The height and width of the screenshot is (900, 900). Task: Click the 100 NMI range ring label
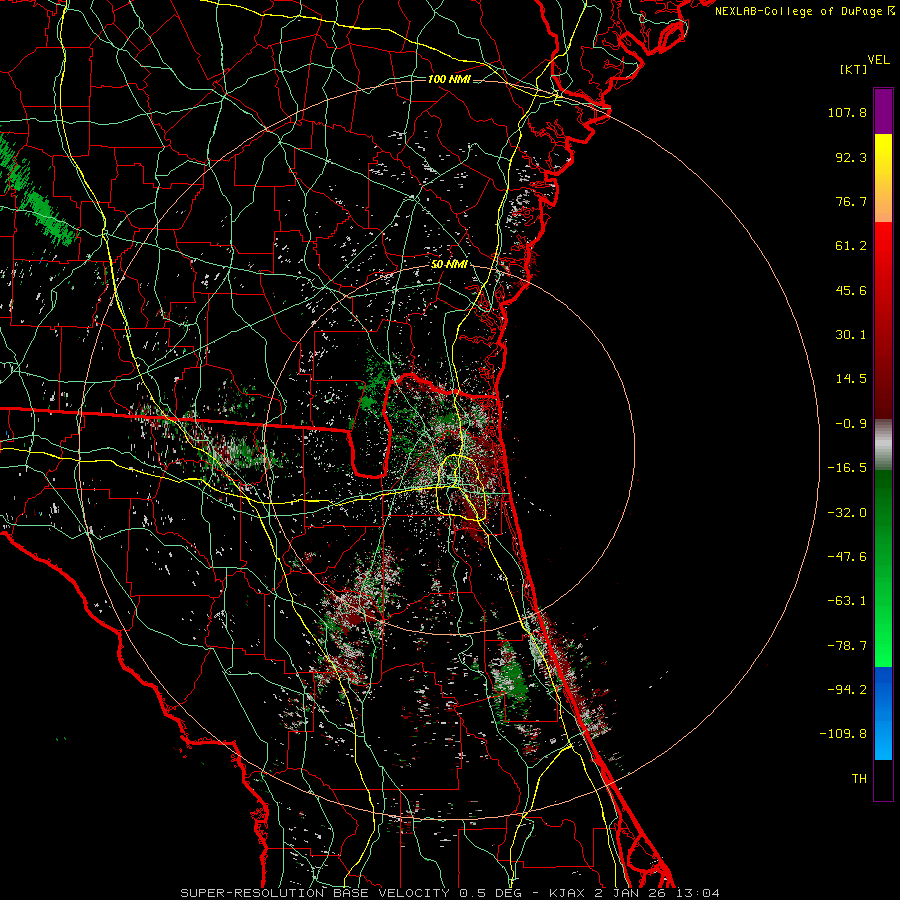point(449,79)
